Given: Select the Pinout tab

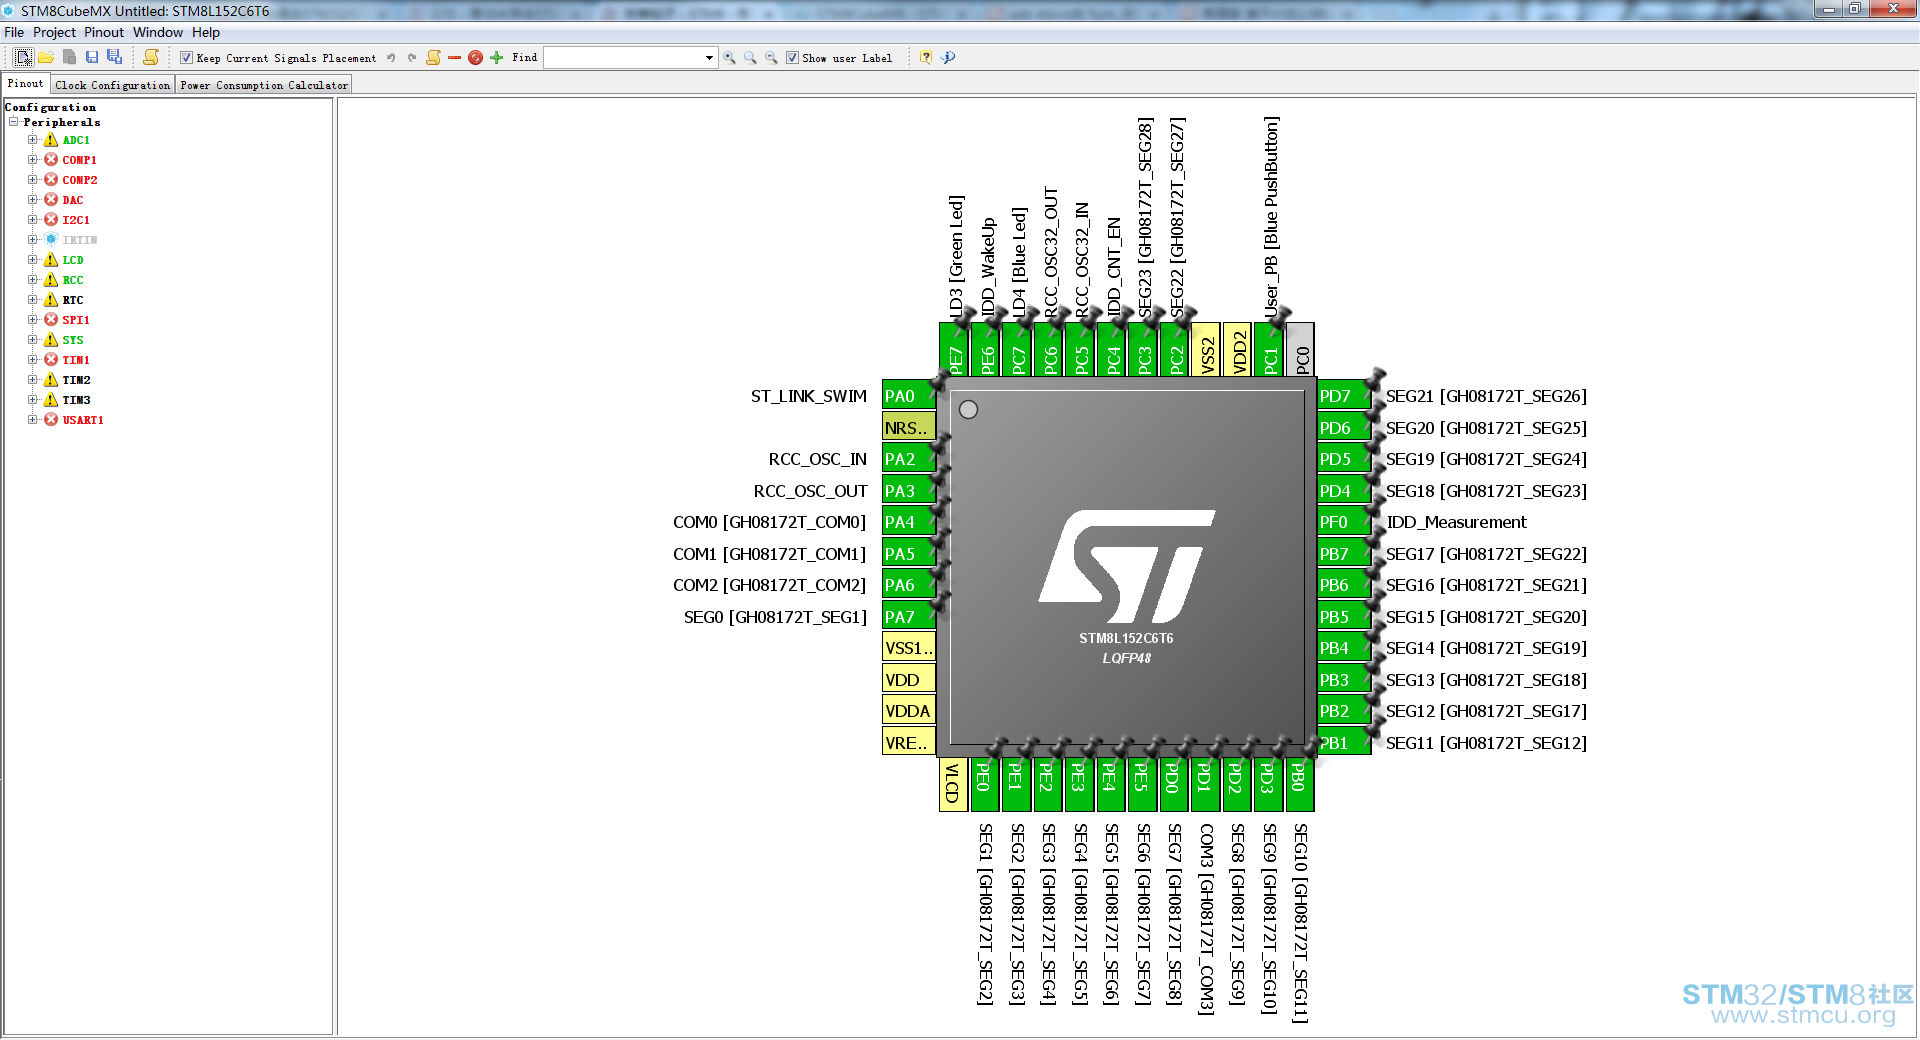Looking at the screenshot, I should point(25,84).
